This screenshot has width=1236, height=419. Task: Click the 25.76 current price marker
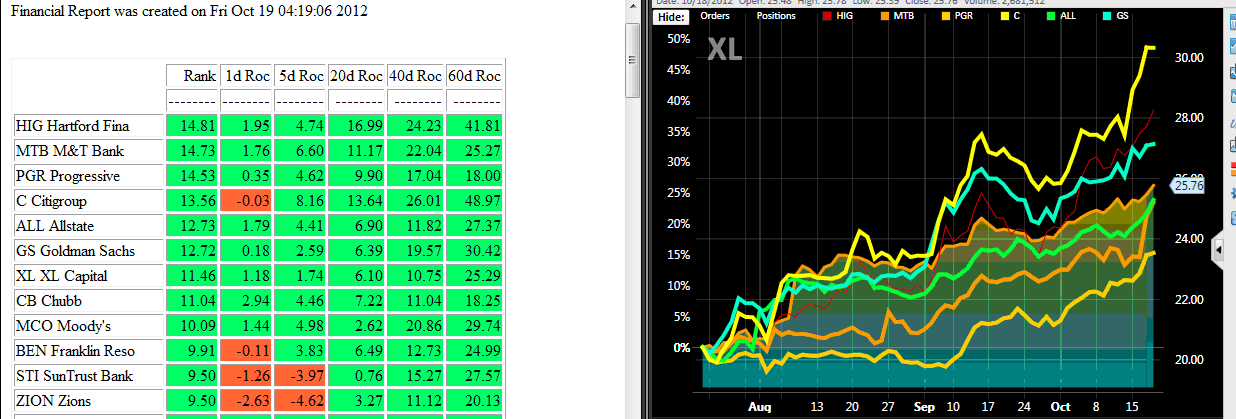coord(1185,185)
